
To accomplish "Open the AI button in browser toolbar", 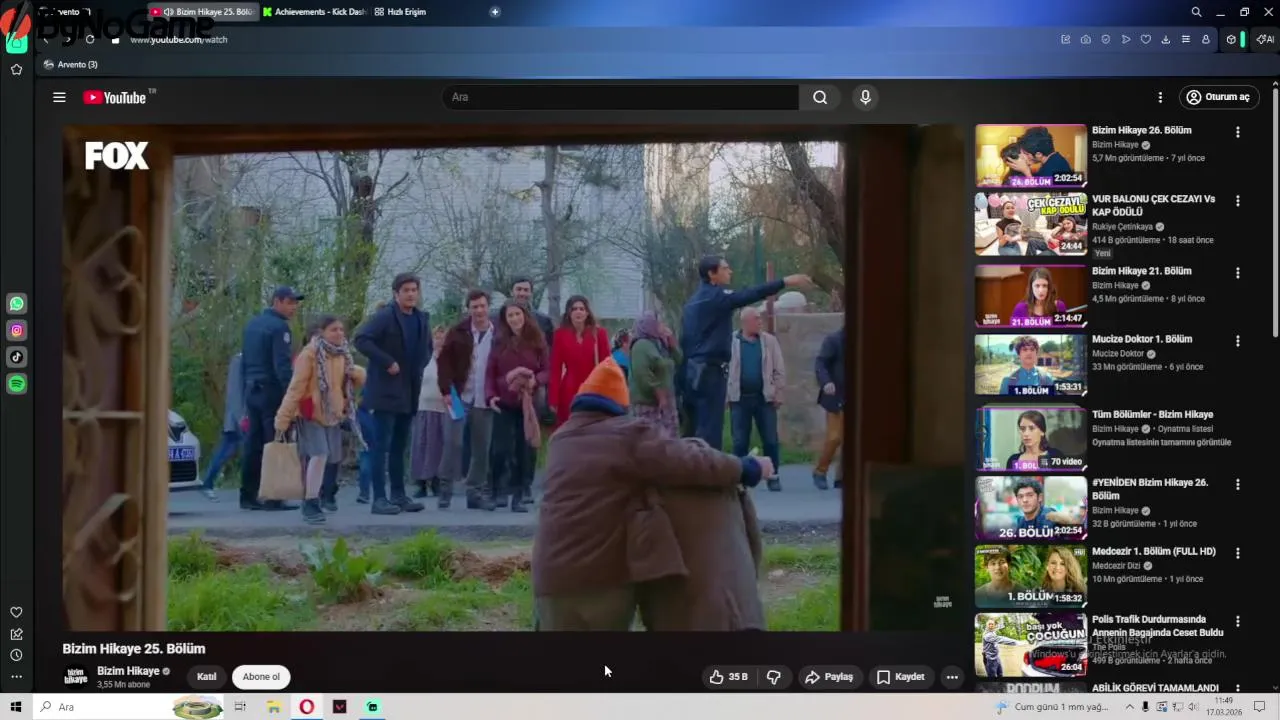I will click(1266, 39).
